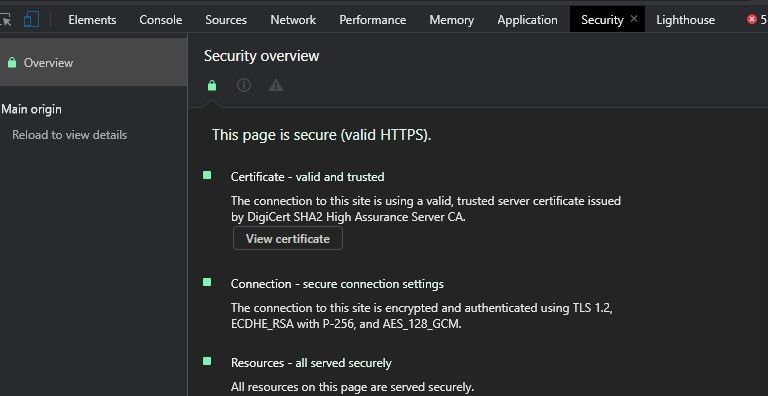Screen dimensions: 768x396
Task: Select Overview in the sidebar
Action: pos(93,63)
